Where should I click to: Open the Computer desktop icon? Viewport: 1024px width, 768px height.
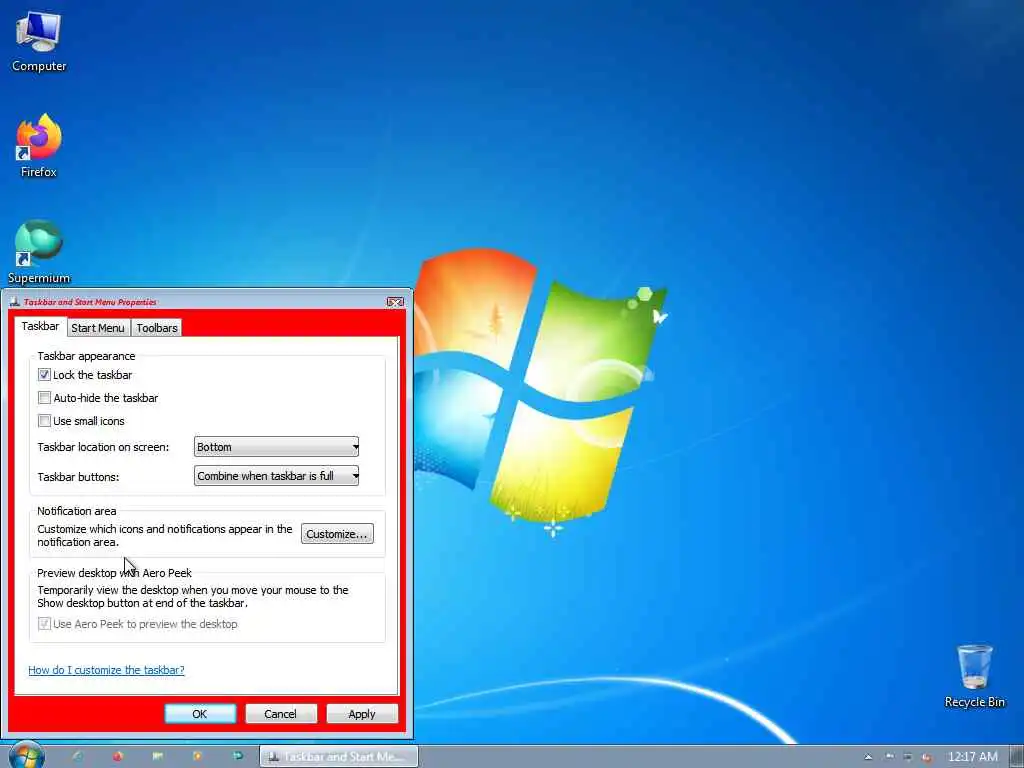39,42
